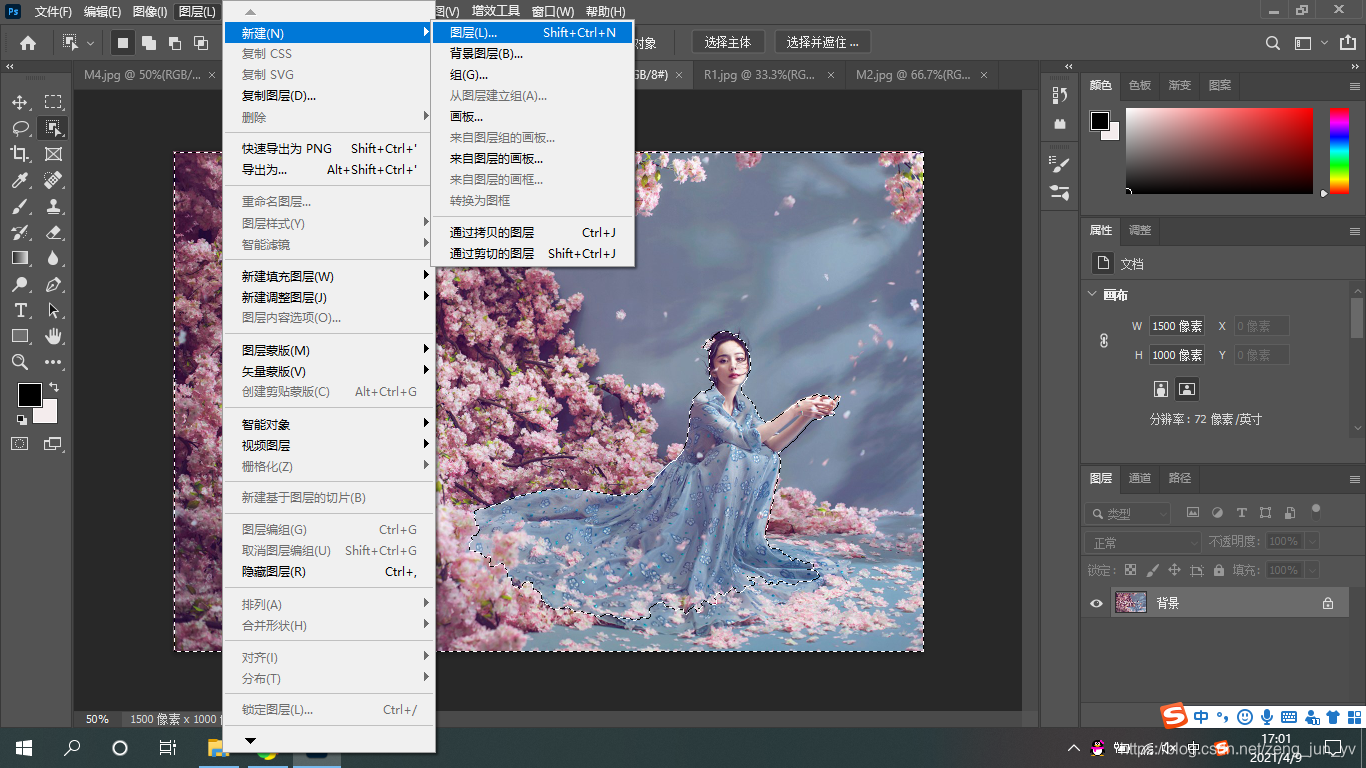Open the foreground color swatch
This screenshot has width=1366, height=768.
[30, 394]
